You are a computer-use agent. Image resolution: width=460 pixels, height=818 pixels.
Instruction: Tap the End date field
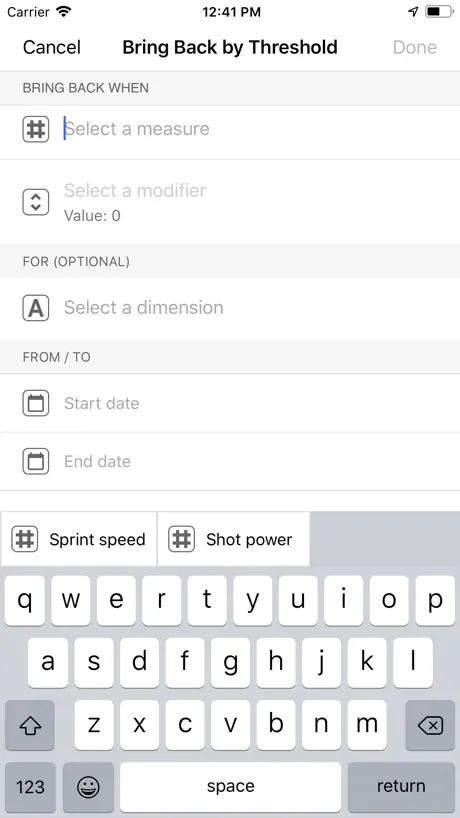[230, 461]
